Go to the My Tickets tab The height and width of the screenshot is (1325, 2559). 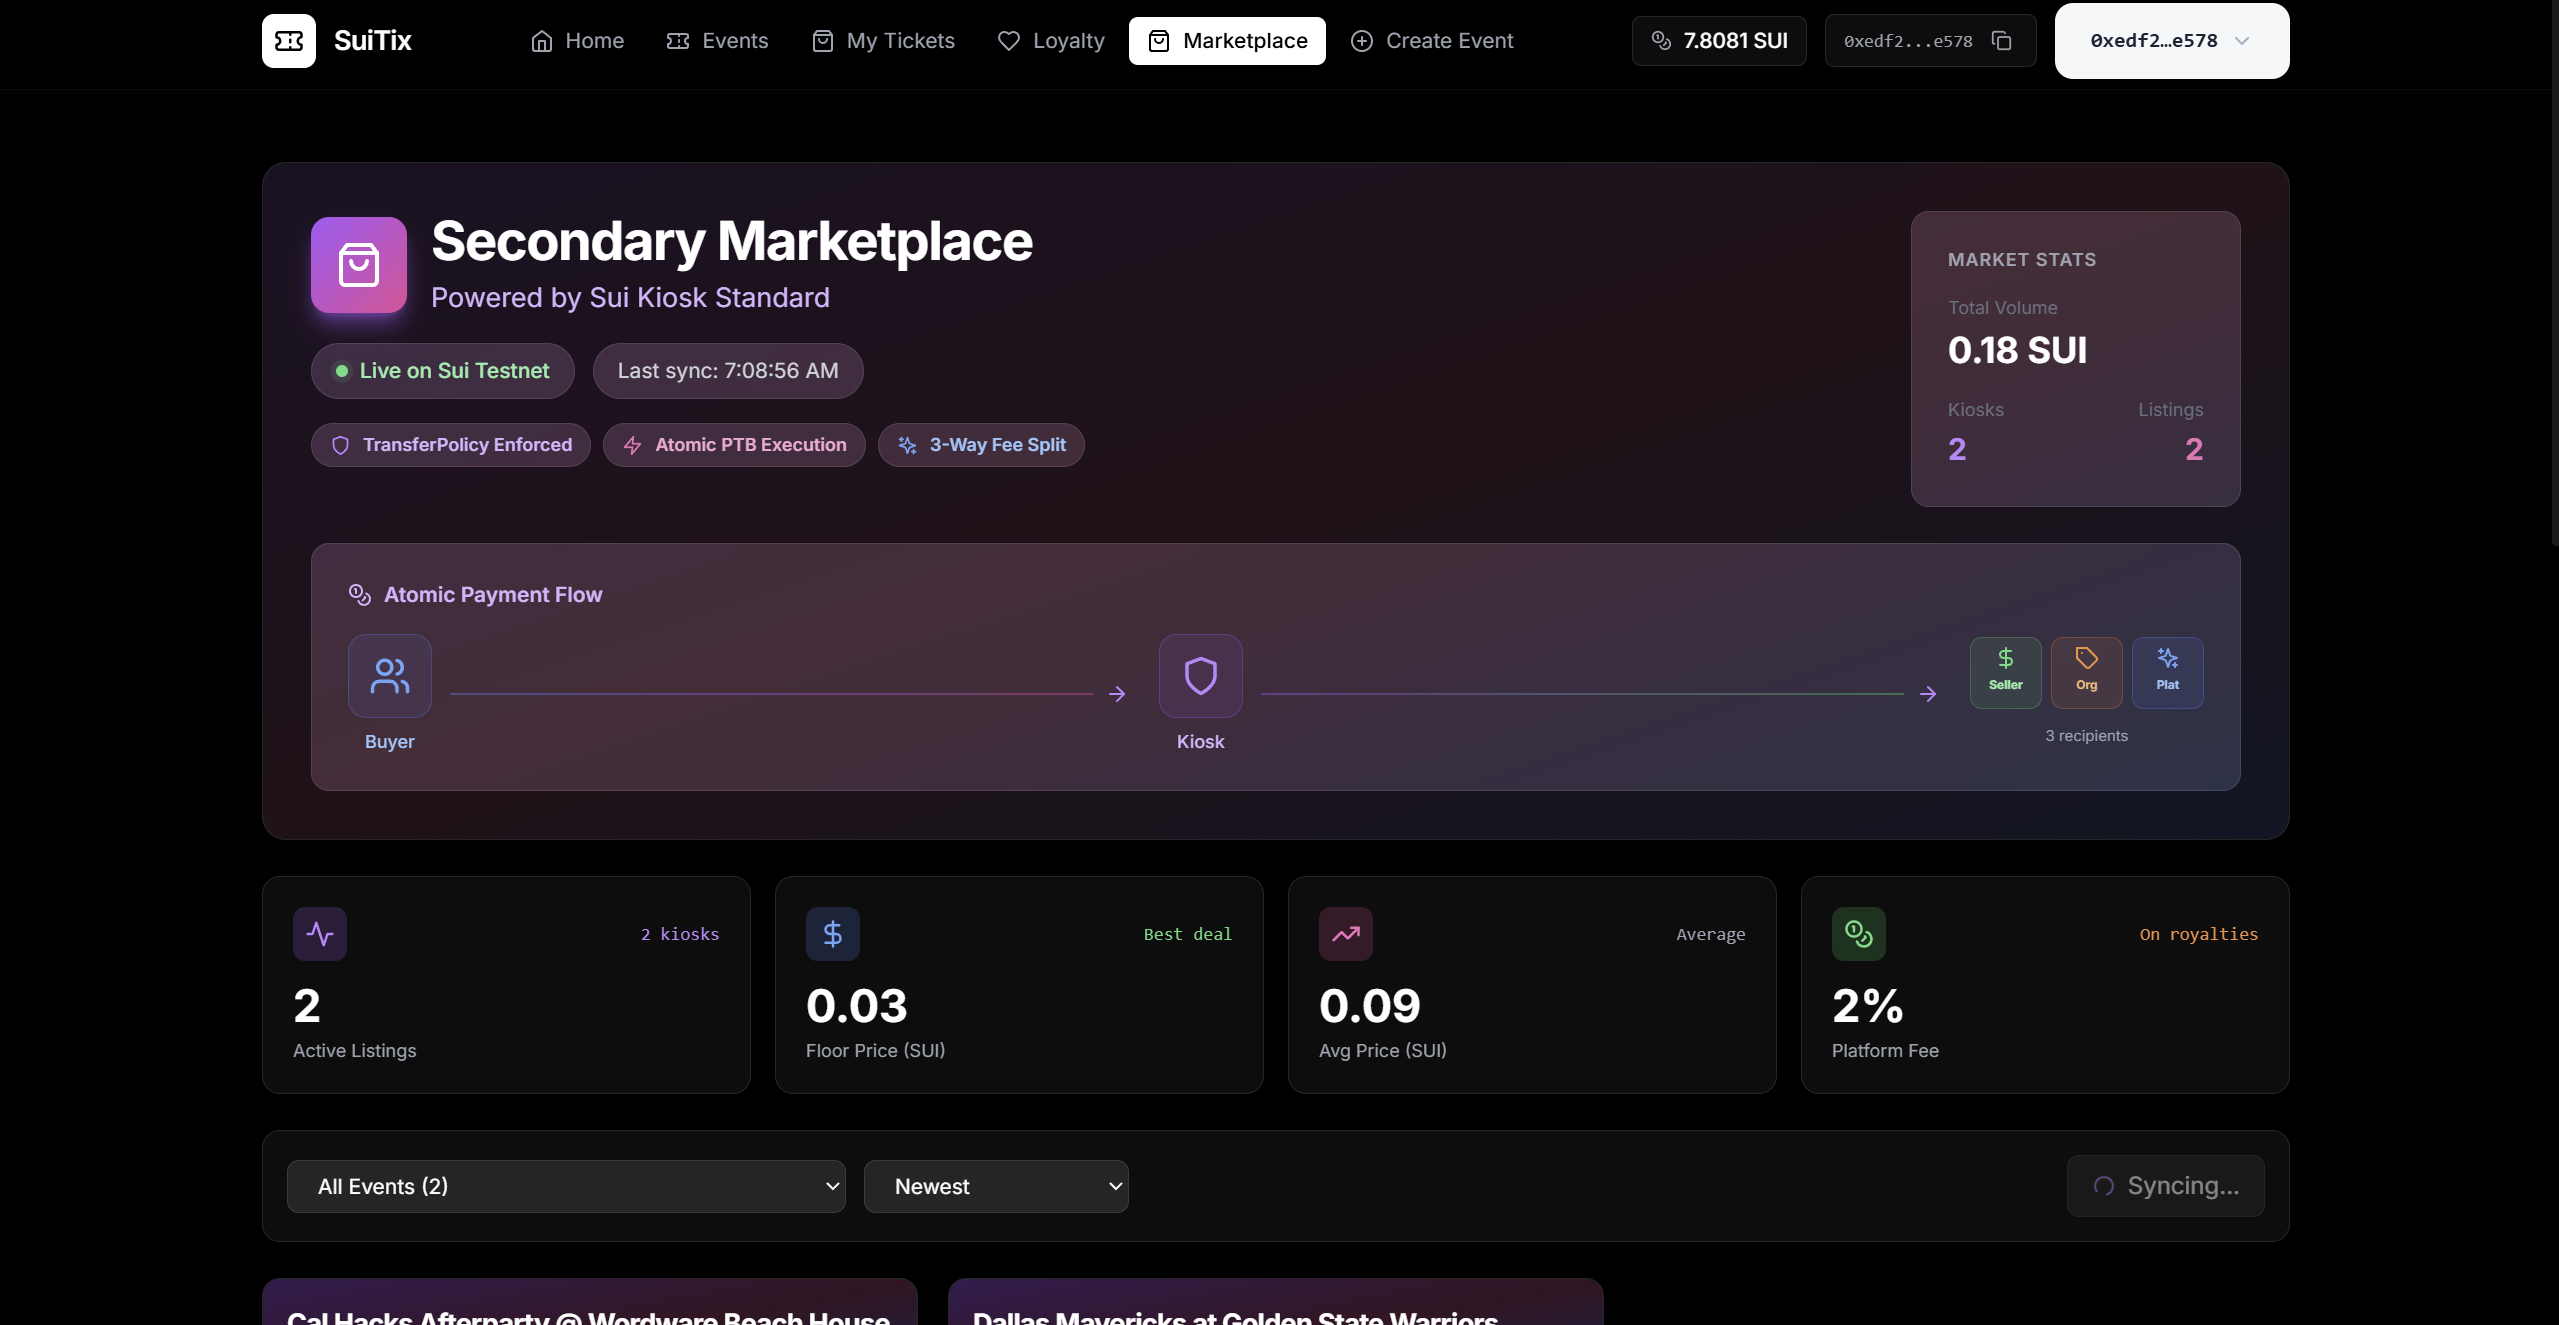[x=883, y=41]
